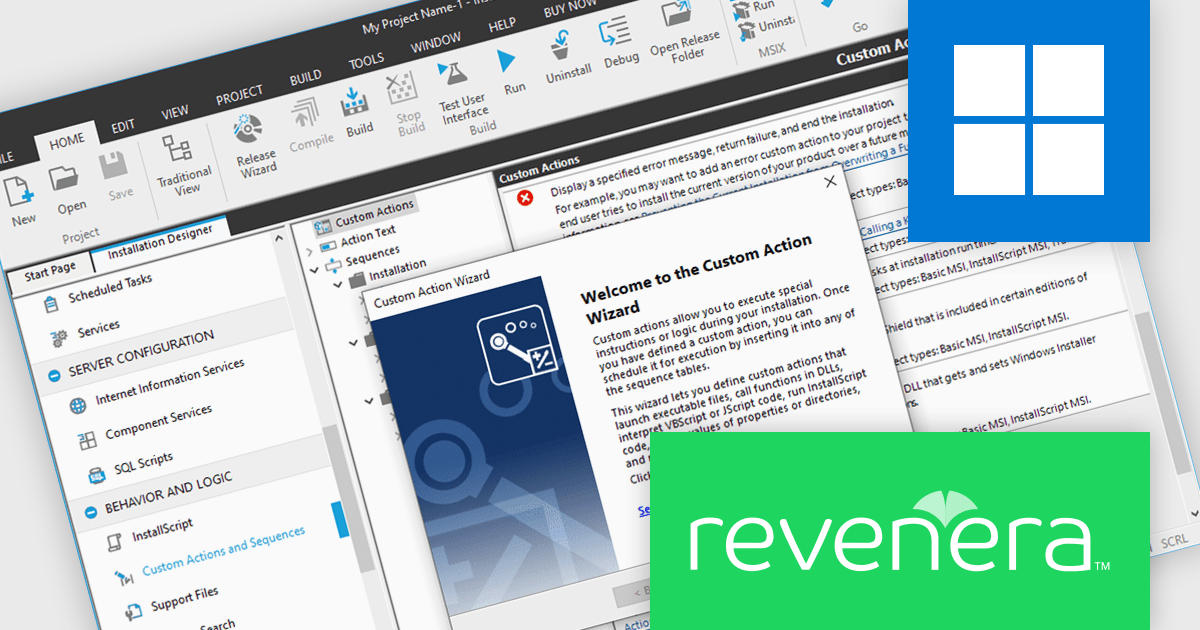1200x630 pixels.
Task: Open the BUILD ribbon tab
Action: click(305, 78)
